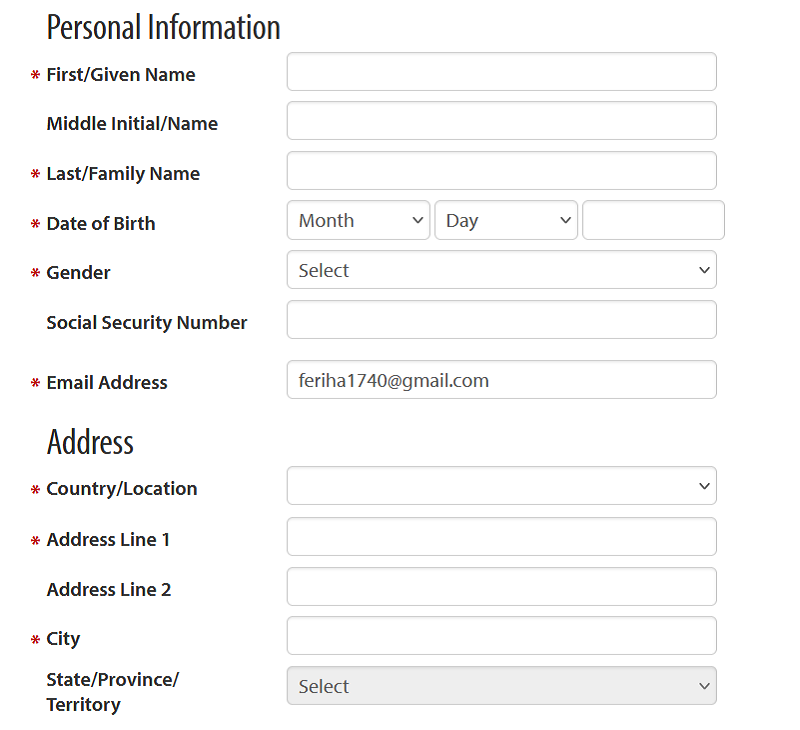Expand the Gender select dropdown

(x=502, y=270)
